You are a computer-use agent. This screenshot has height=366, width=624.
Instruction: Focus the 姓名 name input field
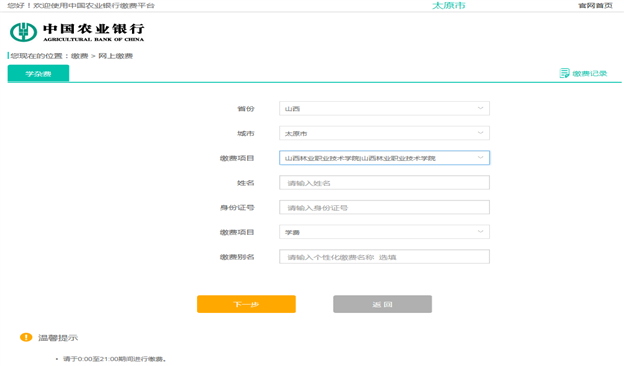point(384,183)
